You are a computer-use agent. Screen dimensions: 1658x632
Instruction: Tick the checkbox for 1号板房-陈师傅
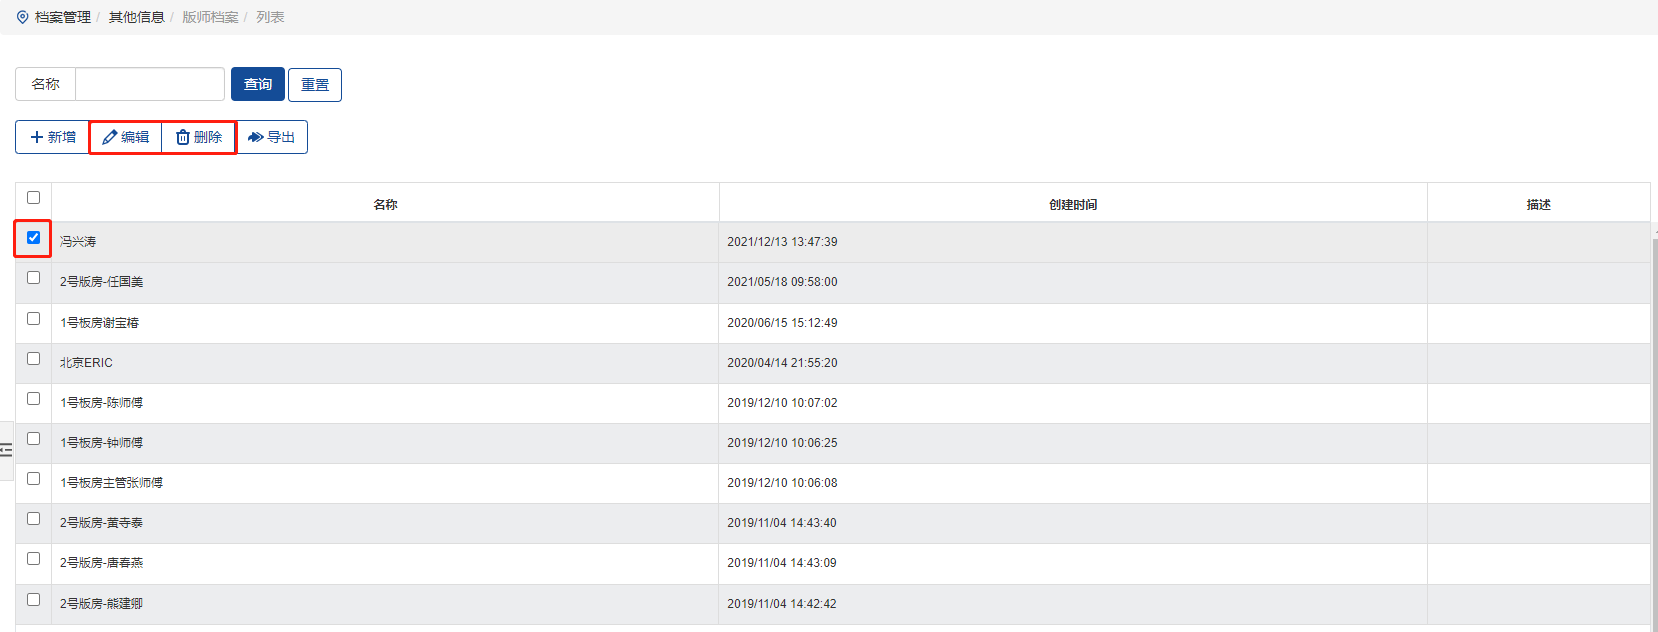pyautogui.click(x=33, y=398)
